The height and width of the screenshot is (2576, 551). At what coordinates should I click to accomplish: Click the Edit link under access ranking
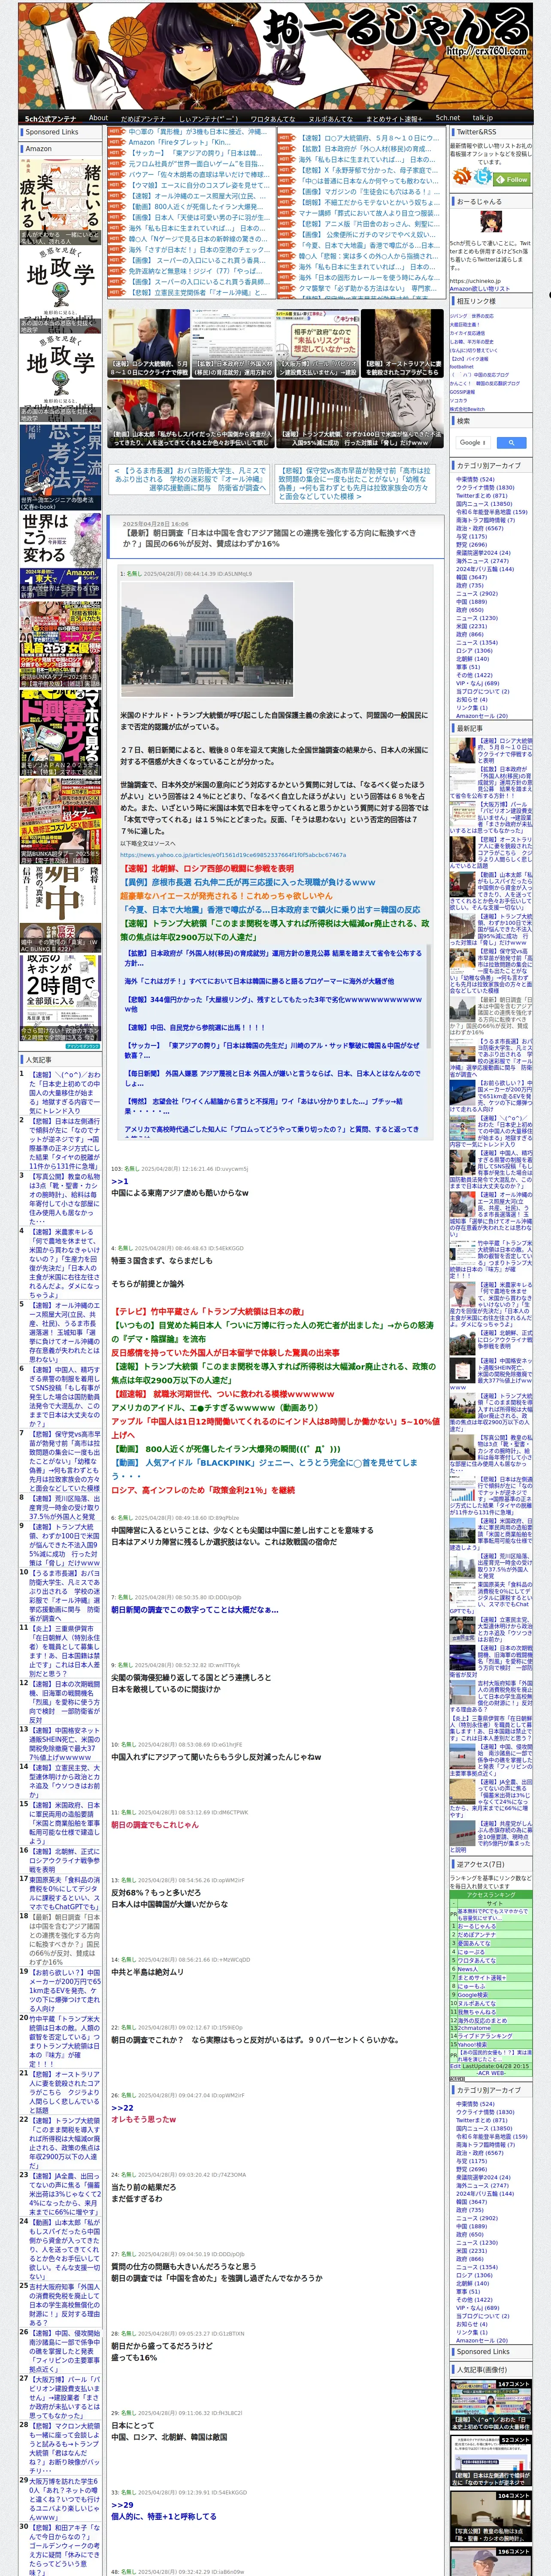[455, 2066]
